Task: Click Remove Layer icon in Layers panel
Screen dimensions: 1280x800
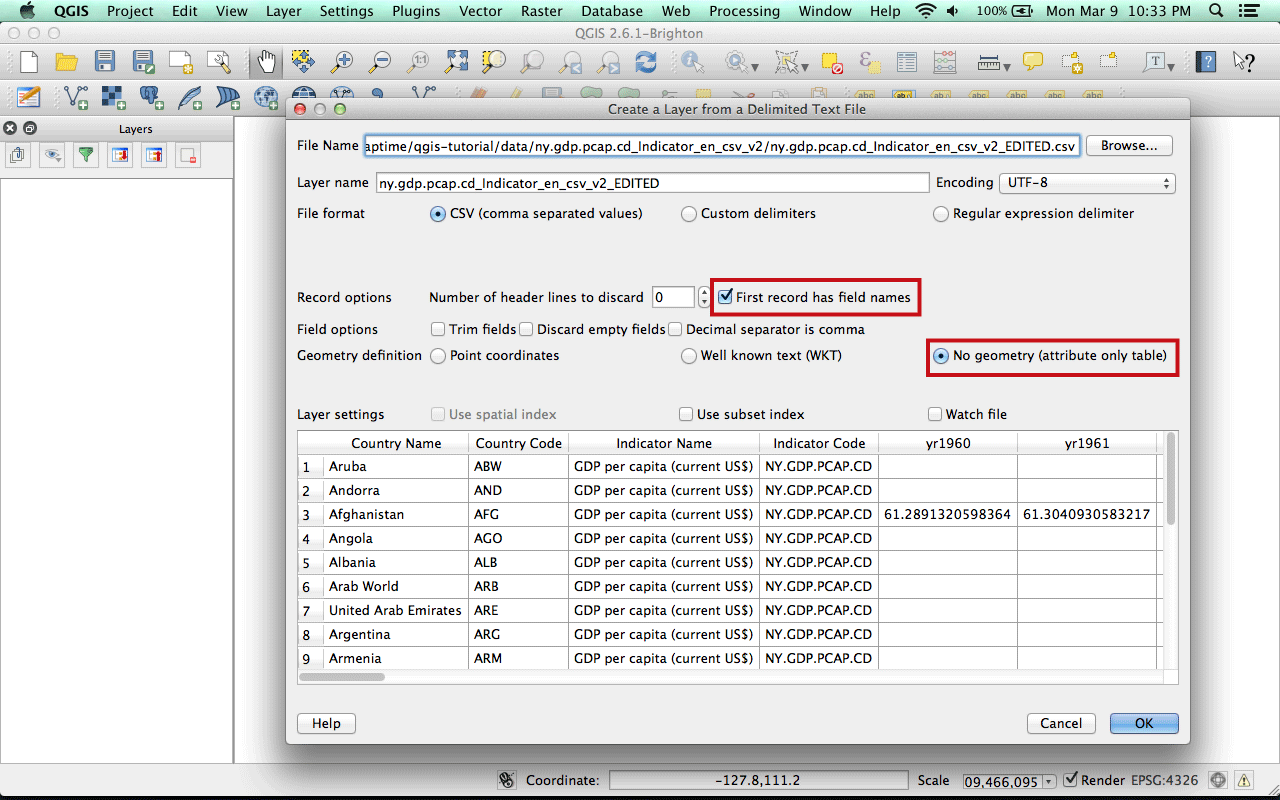Action: [188, 155]
